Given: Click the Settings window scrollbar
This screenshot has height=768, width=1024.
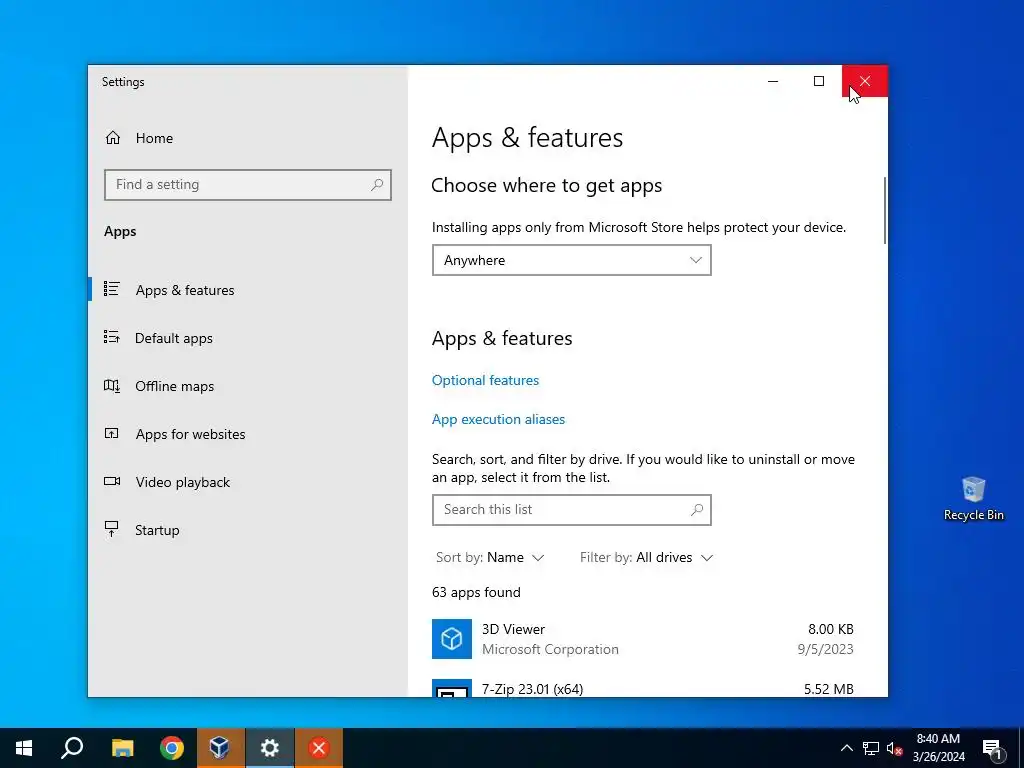Looking at the screenshot, I should [885, 210].
